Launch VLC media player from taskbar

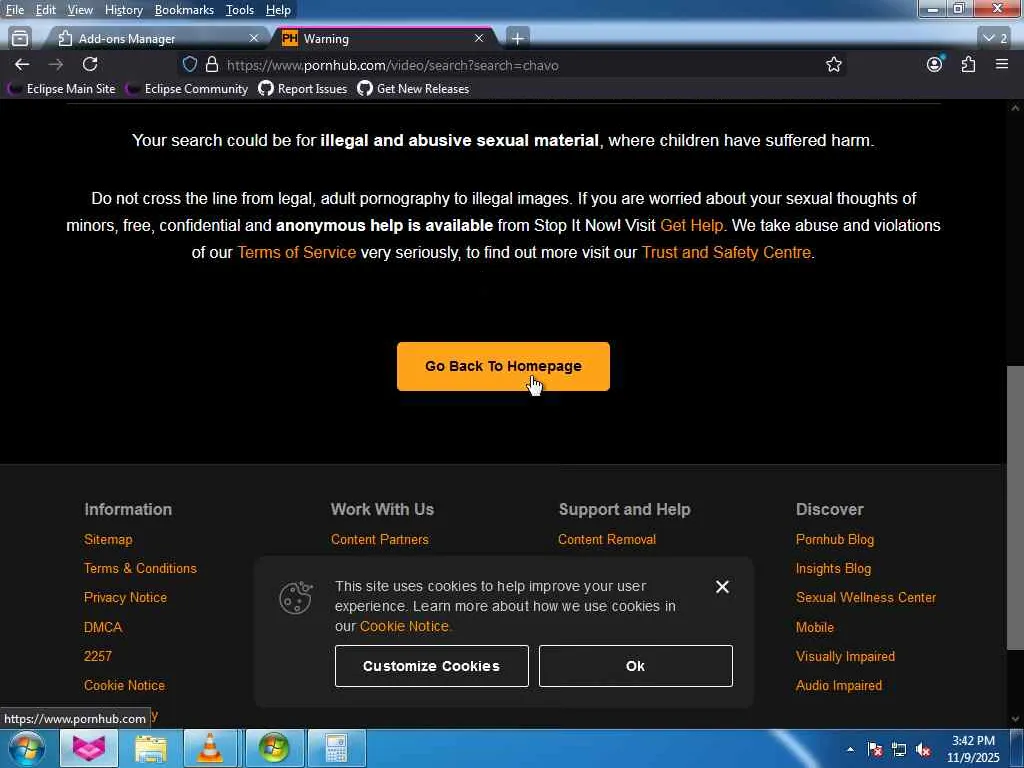(x=210, y=749)
